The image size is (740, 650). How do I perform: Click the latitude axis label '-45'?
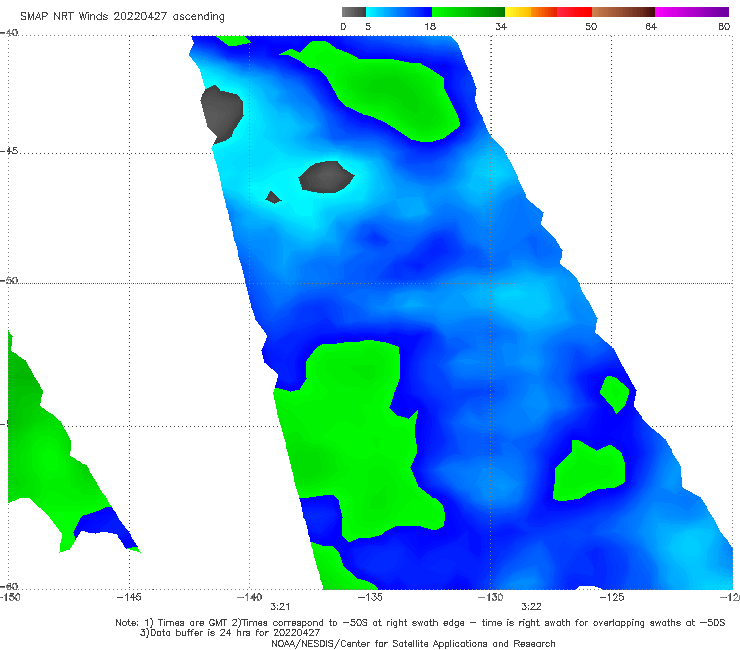click(9, 151)
